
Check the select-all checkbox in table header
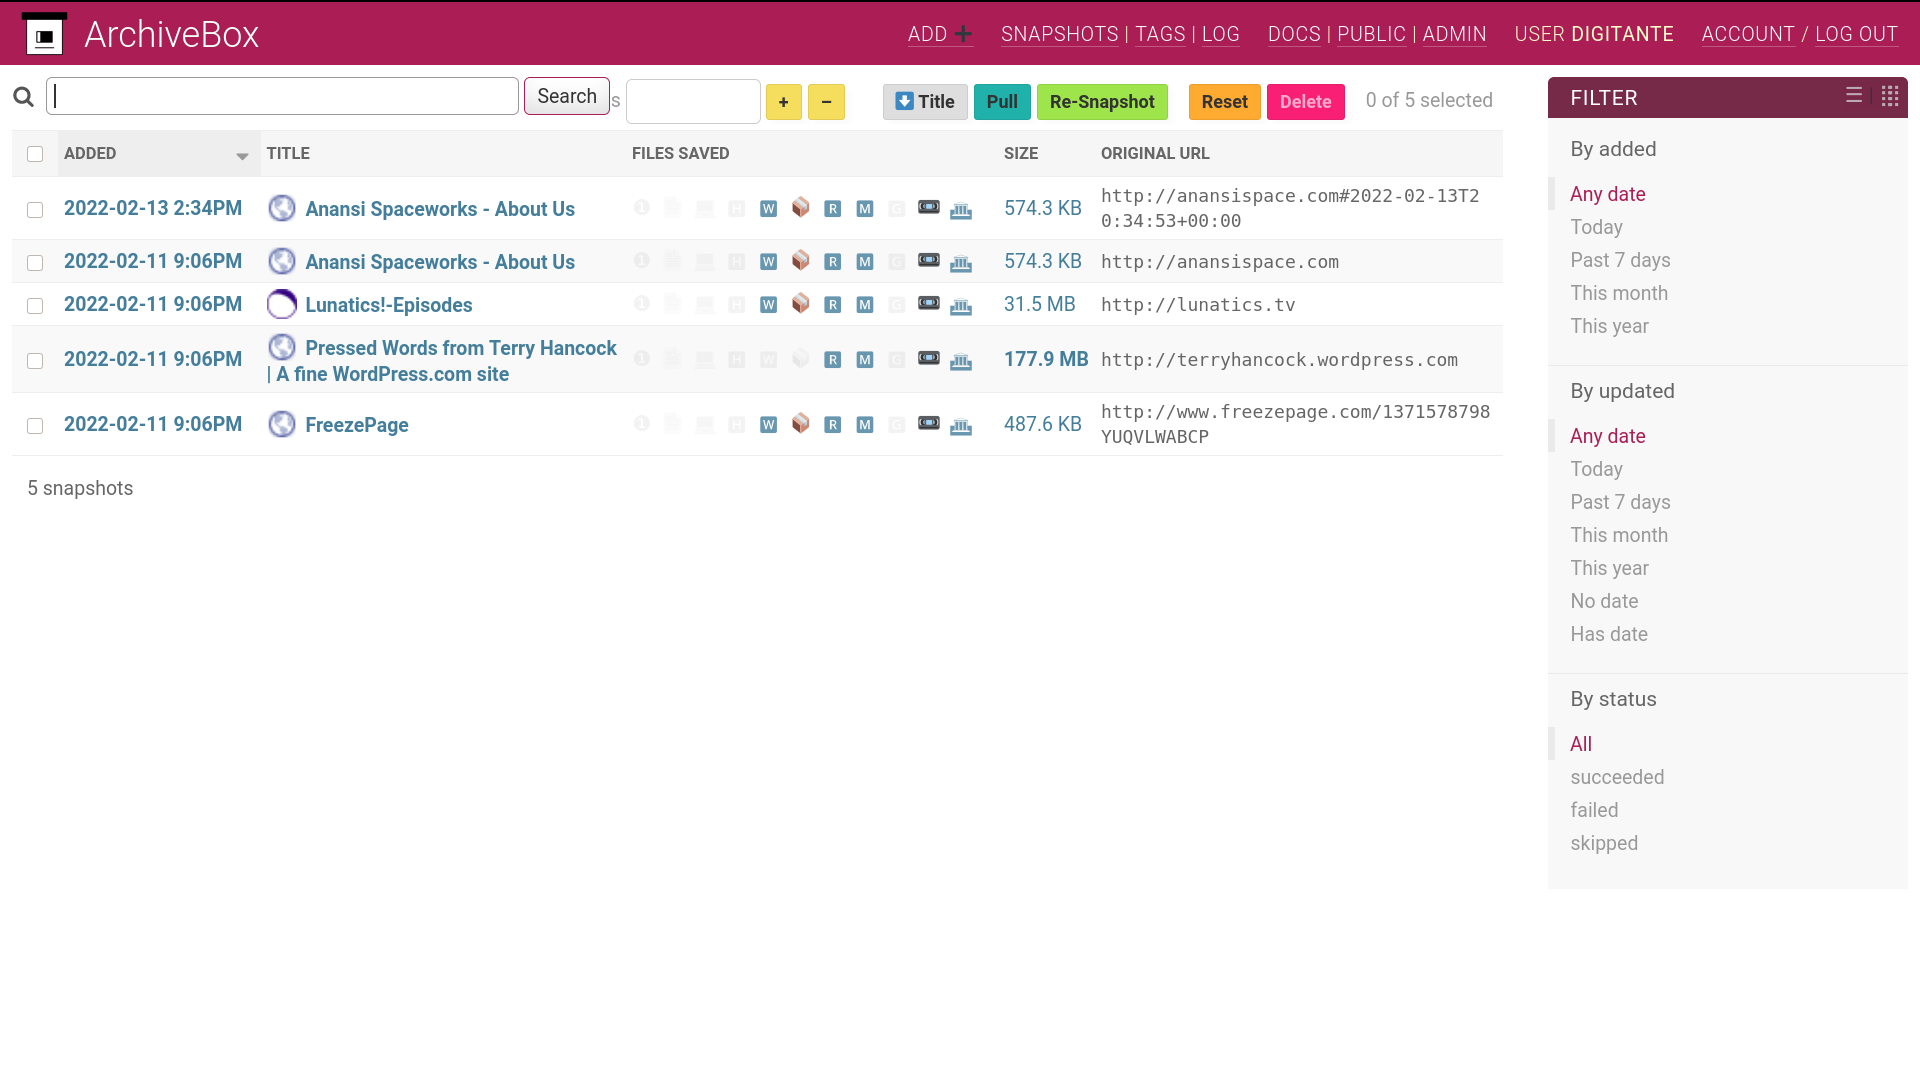tap(35, 154)
